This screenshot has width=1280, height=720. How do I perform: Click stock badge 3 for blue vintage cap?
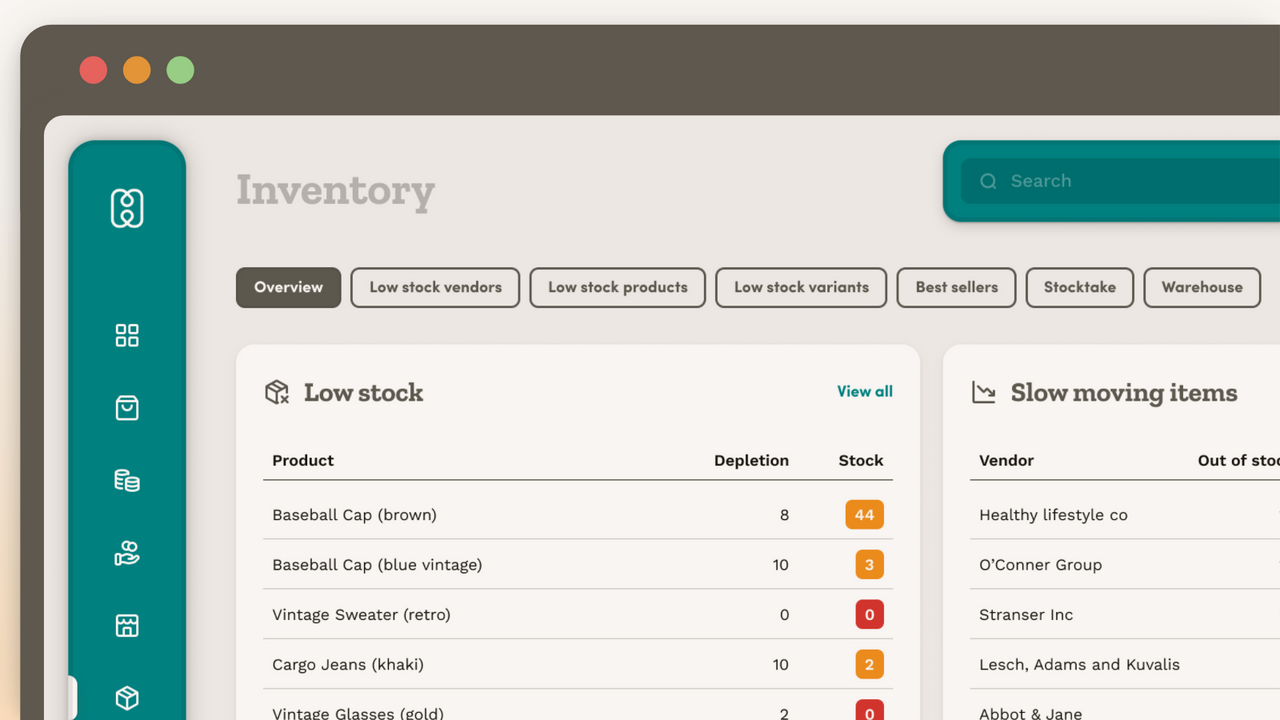[x=869, y=565]
